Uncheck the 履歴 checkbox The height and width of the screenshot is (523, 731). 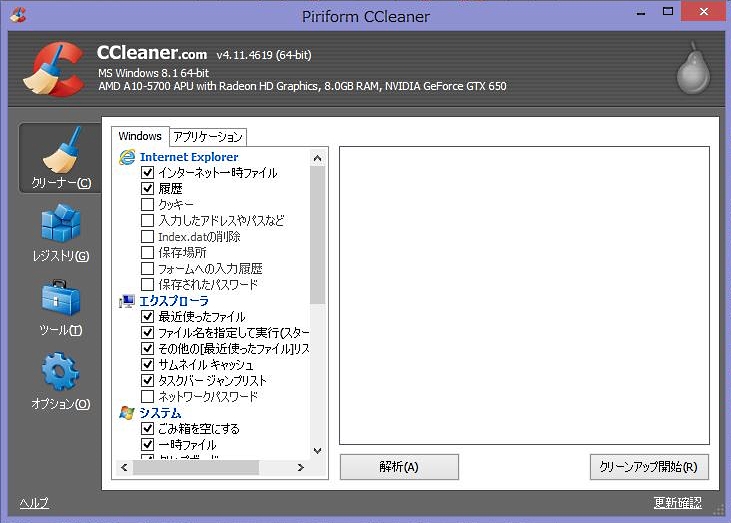pyautogui.click(x=147, y=188)
